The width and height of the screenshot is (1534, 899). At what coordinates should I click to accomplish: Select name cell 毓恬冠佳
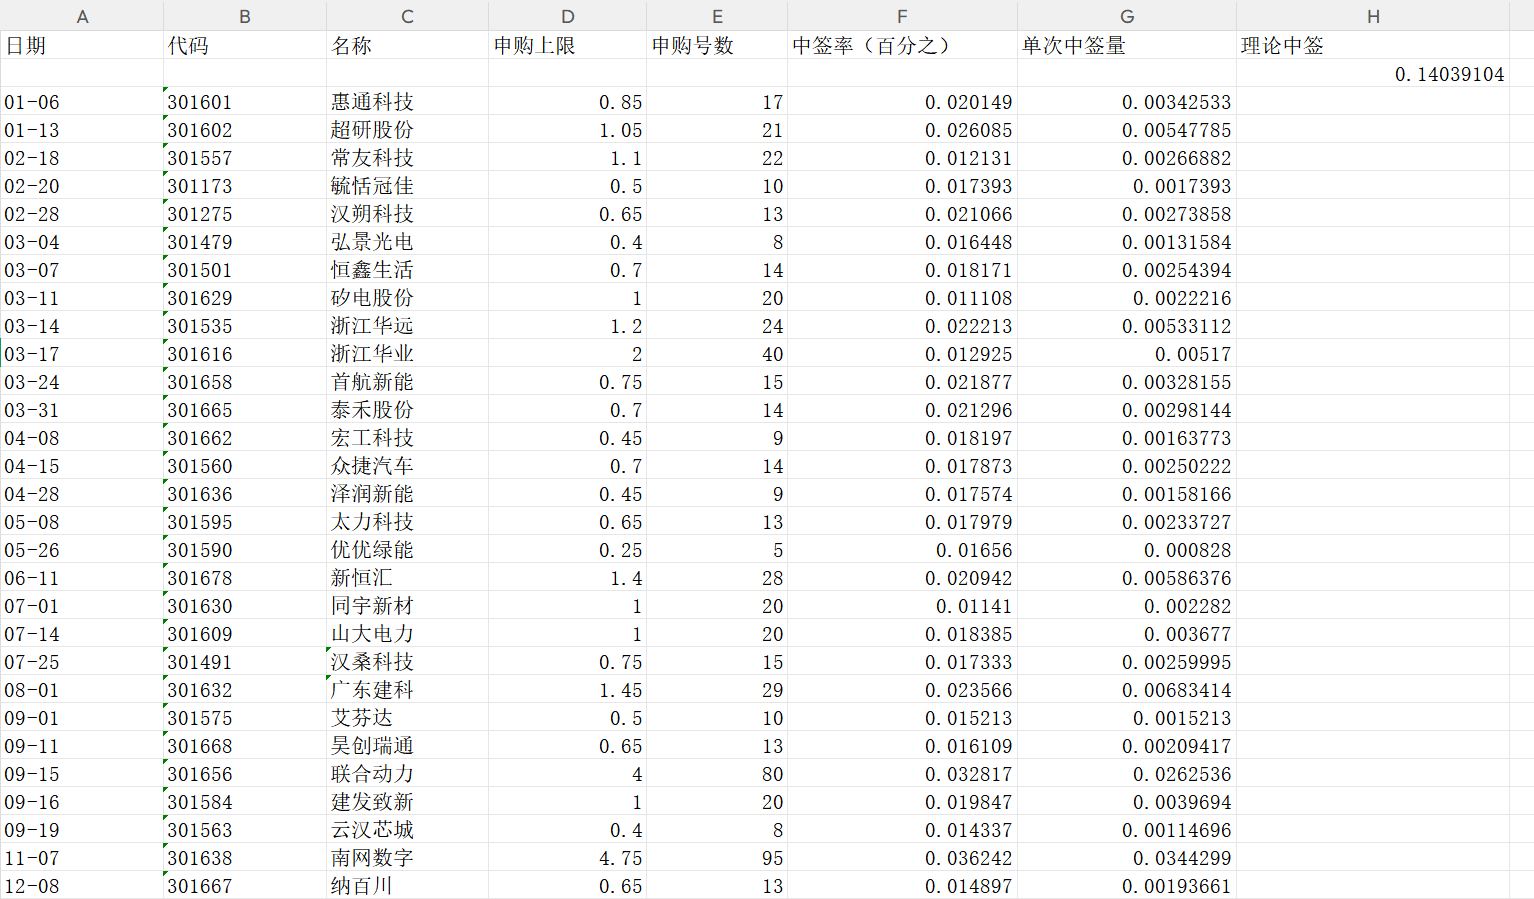click(407, 185)
